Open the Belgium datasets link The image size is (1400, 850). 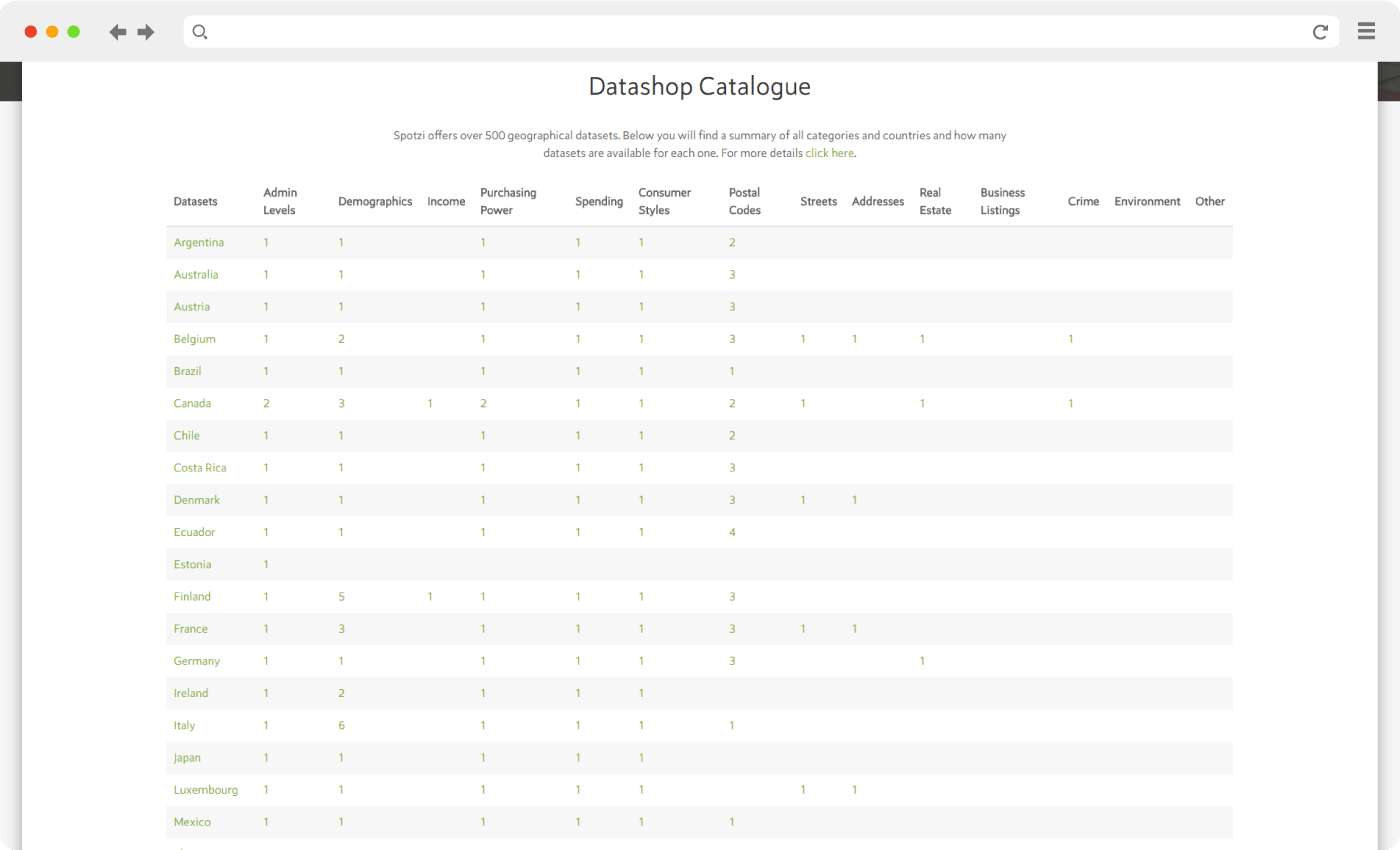click(x=195, y=339)
